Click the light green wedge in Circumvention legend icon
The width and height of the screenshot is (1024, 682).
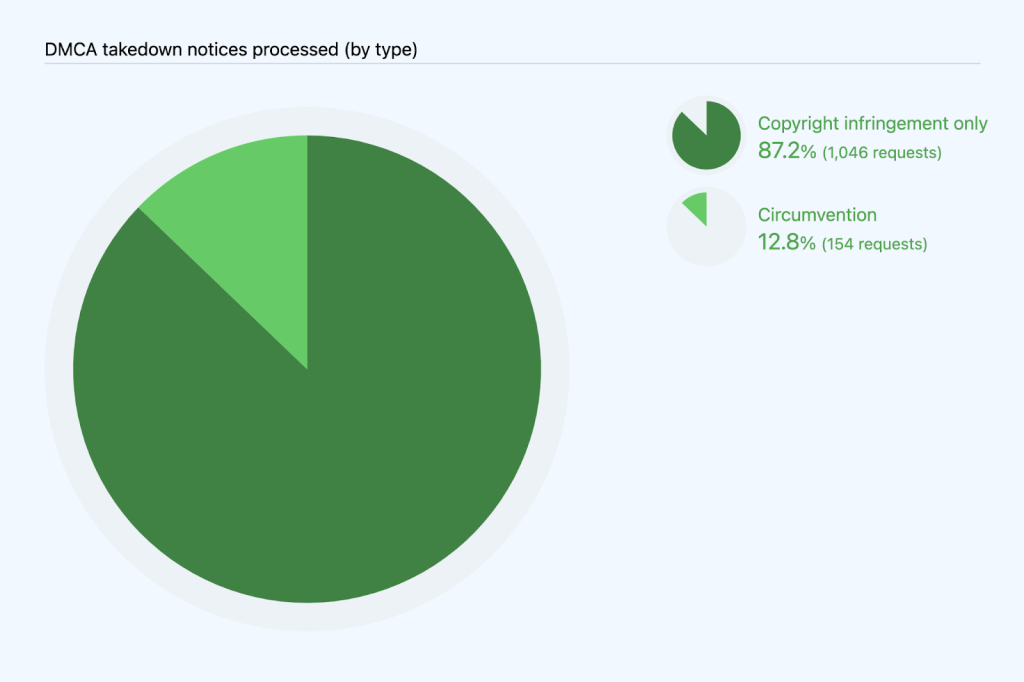pos(698,208)
